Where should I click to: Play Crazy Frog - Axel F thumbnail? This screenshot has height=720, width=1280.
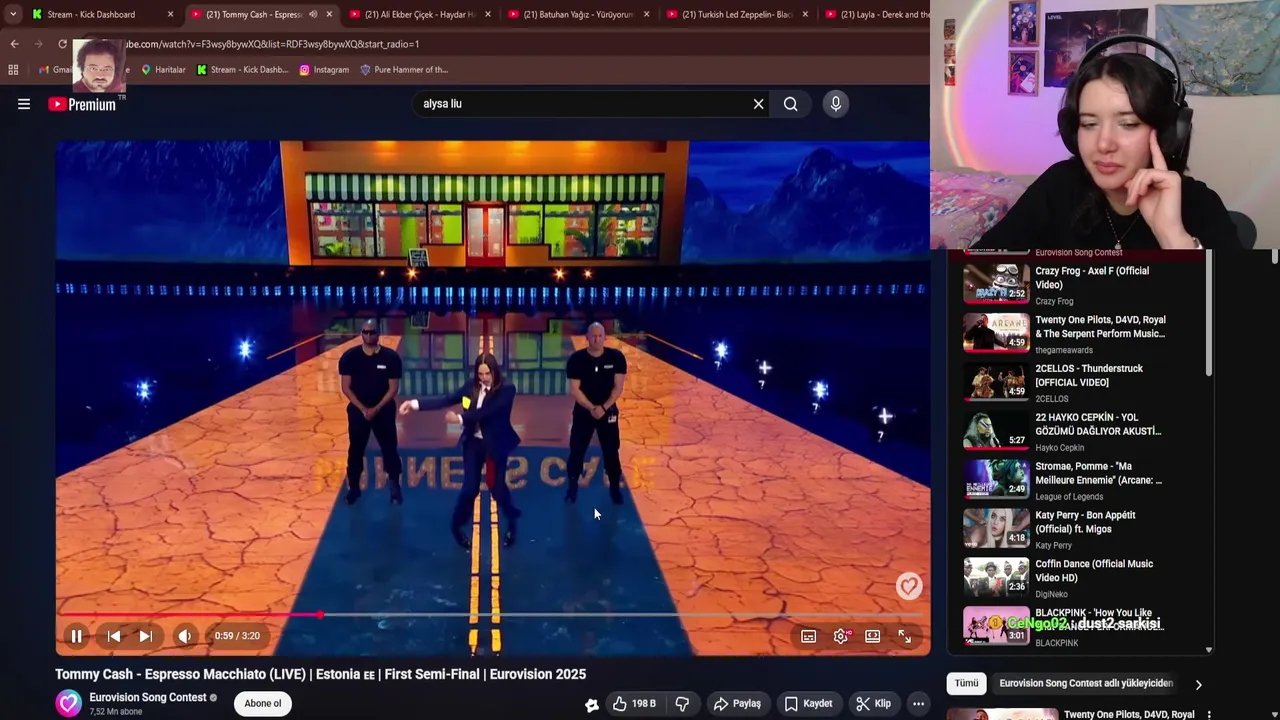tap(996, 283)
